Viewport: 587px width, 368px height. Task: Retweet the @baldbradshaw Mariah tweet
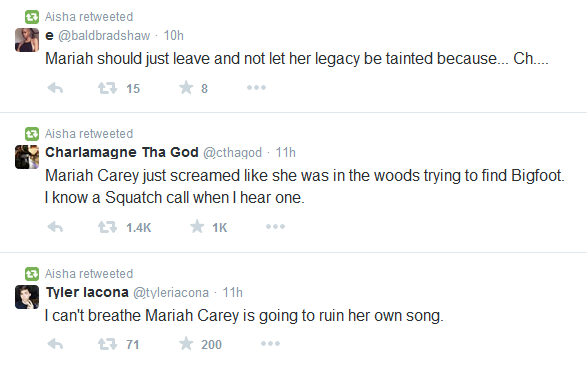point(107,88)
